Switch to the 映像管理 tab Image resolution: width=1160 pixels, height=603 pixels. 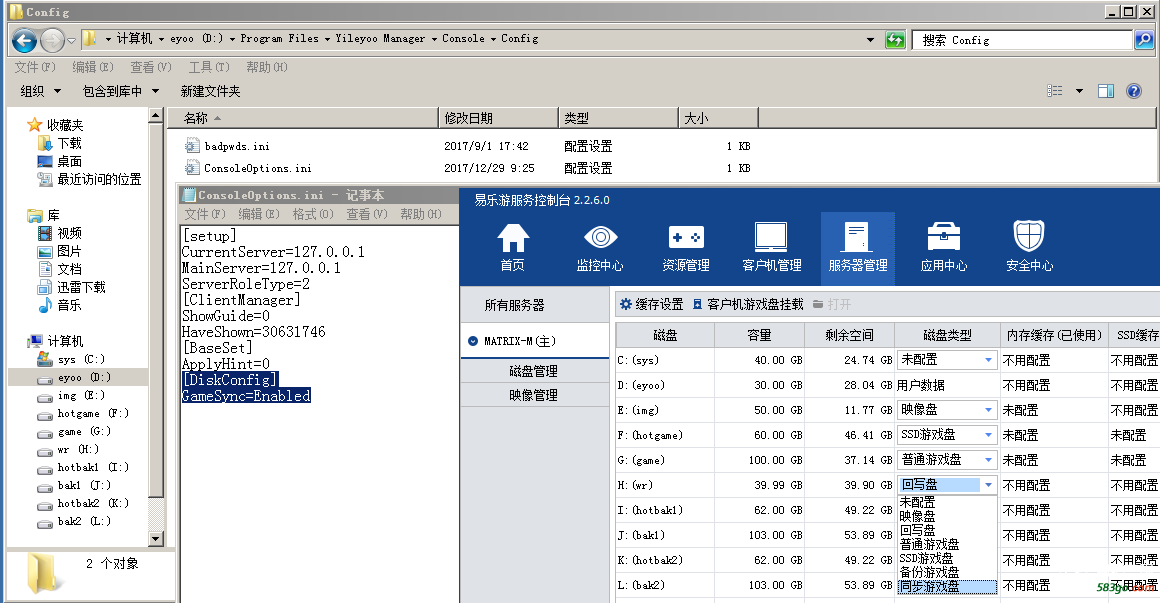pos(533,395)
